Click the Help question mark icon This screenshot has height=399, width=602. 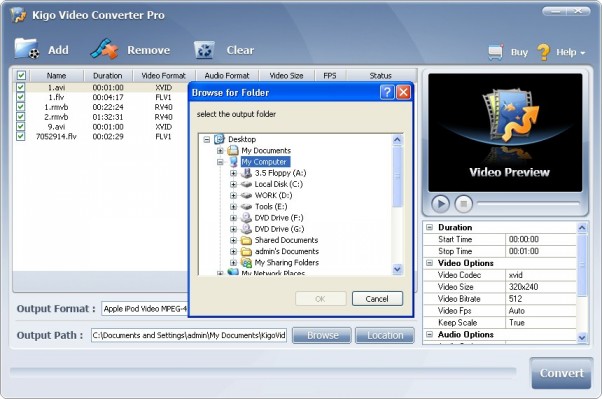[543, 52]
